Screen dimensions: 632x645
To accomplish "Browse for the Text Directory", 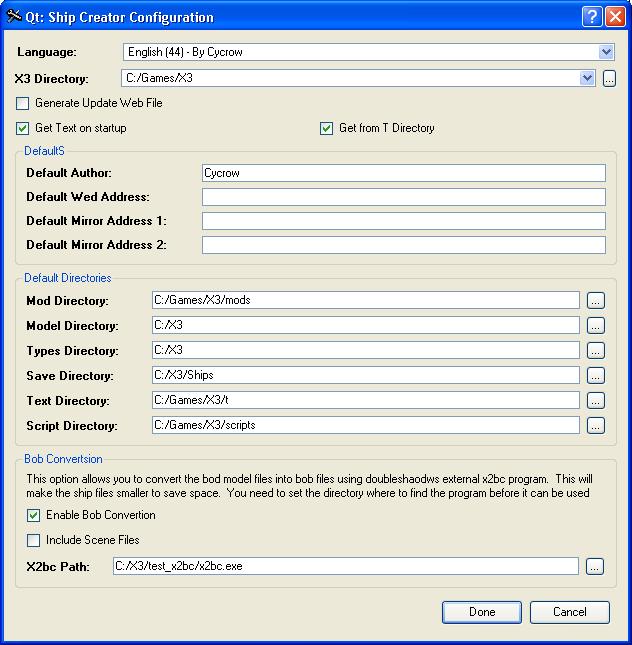I will [x=595, y=400].
